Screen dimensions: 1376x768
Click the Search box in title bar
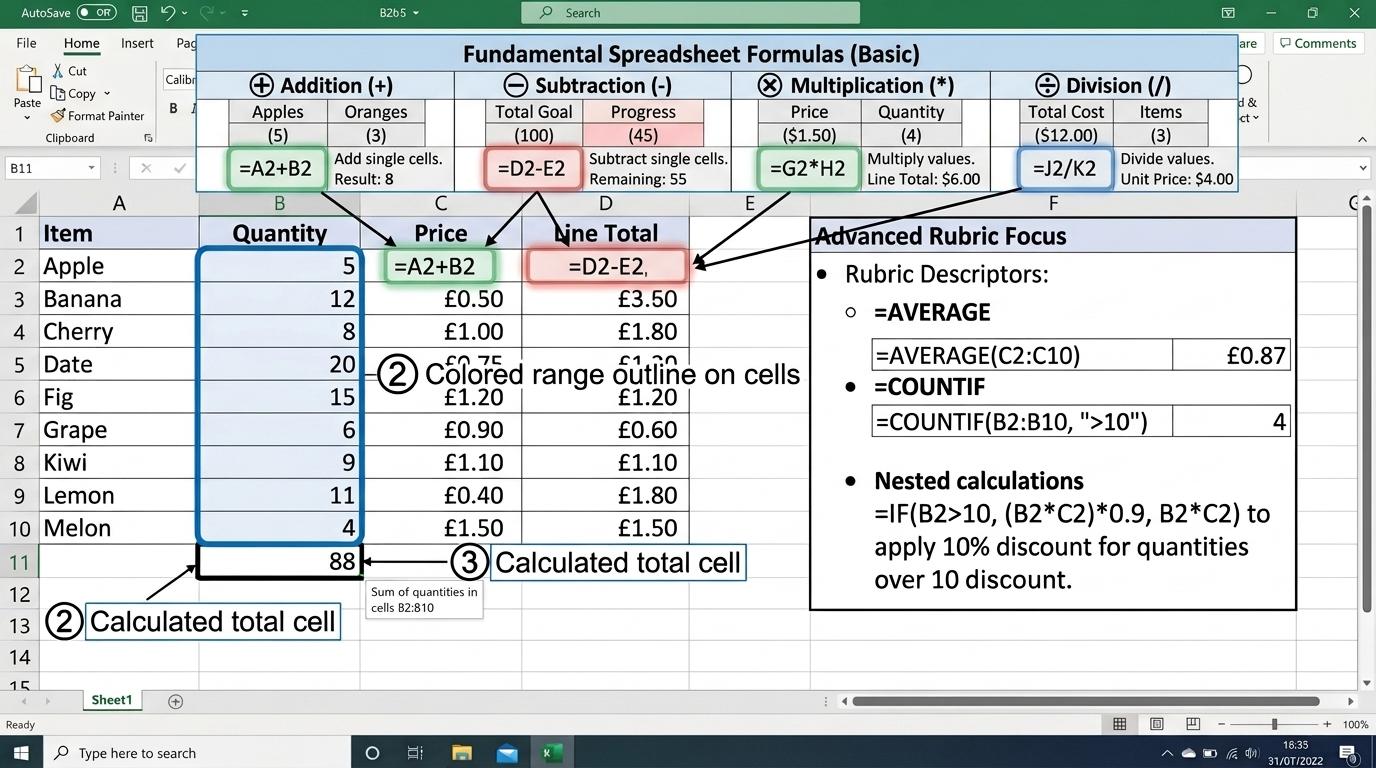click(690, 13)
